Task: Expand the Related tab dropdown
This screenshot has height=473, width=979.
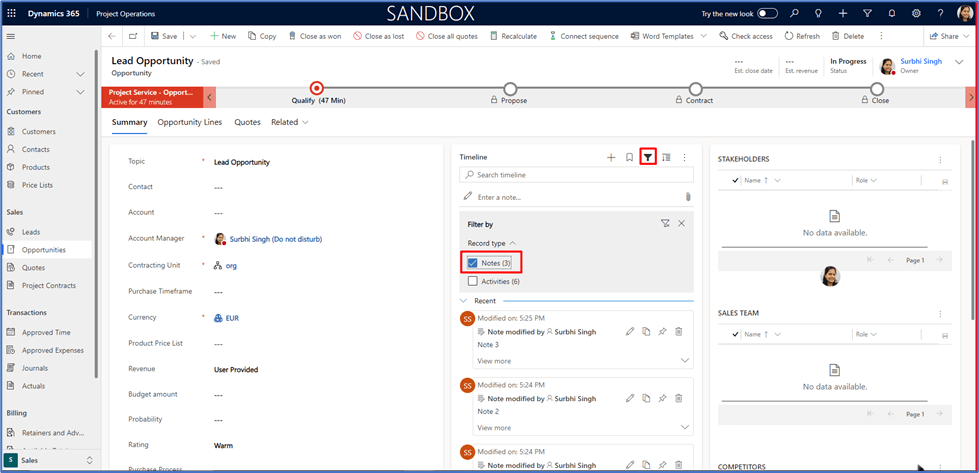Action: point(290,122)
